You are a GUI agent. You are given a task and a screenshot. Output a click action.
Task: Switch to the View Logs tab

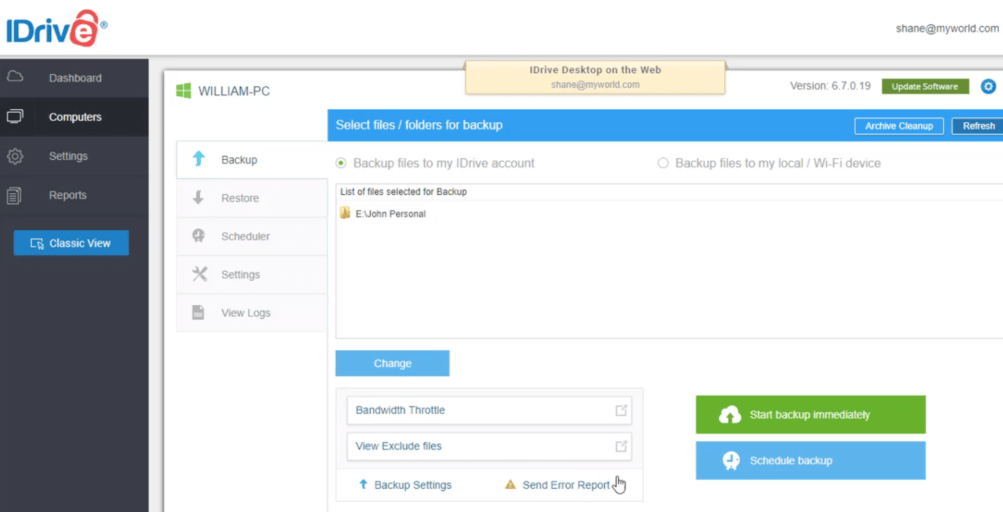pyautogui.click(x=245, y=313)
